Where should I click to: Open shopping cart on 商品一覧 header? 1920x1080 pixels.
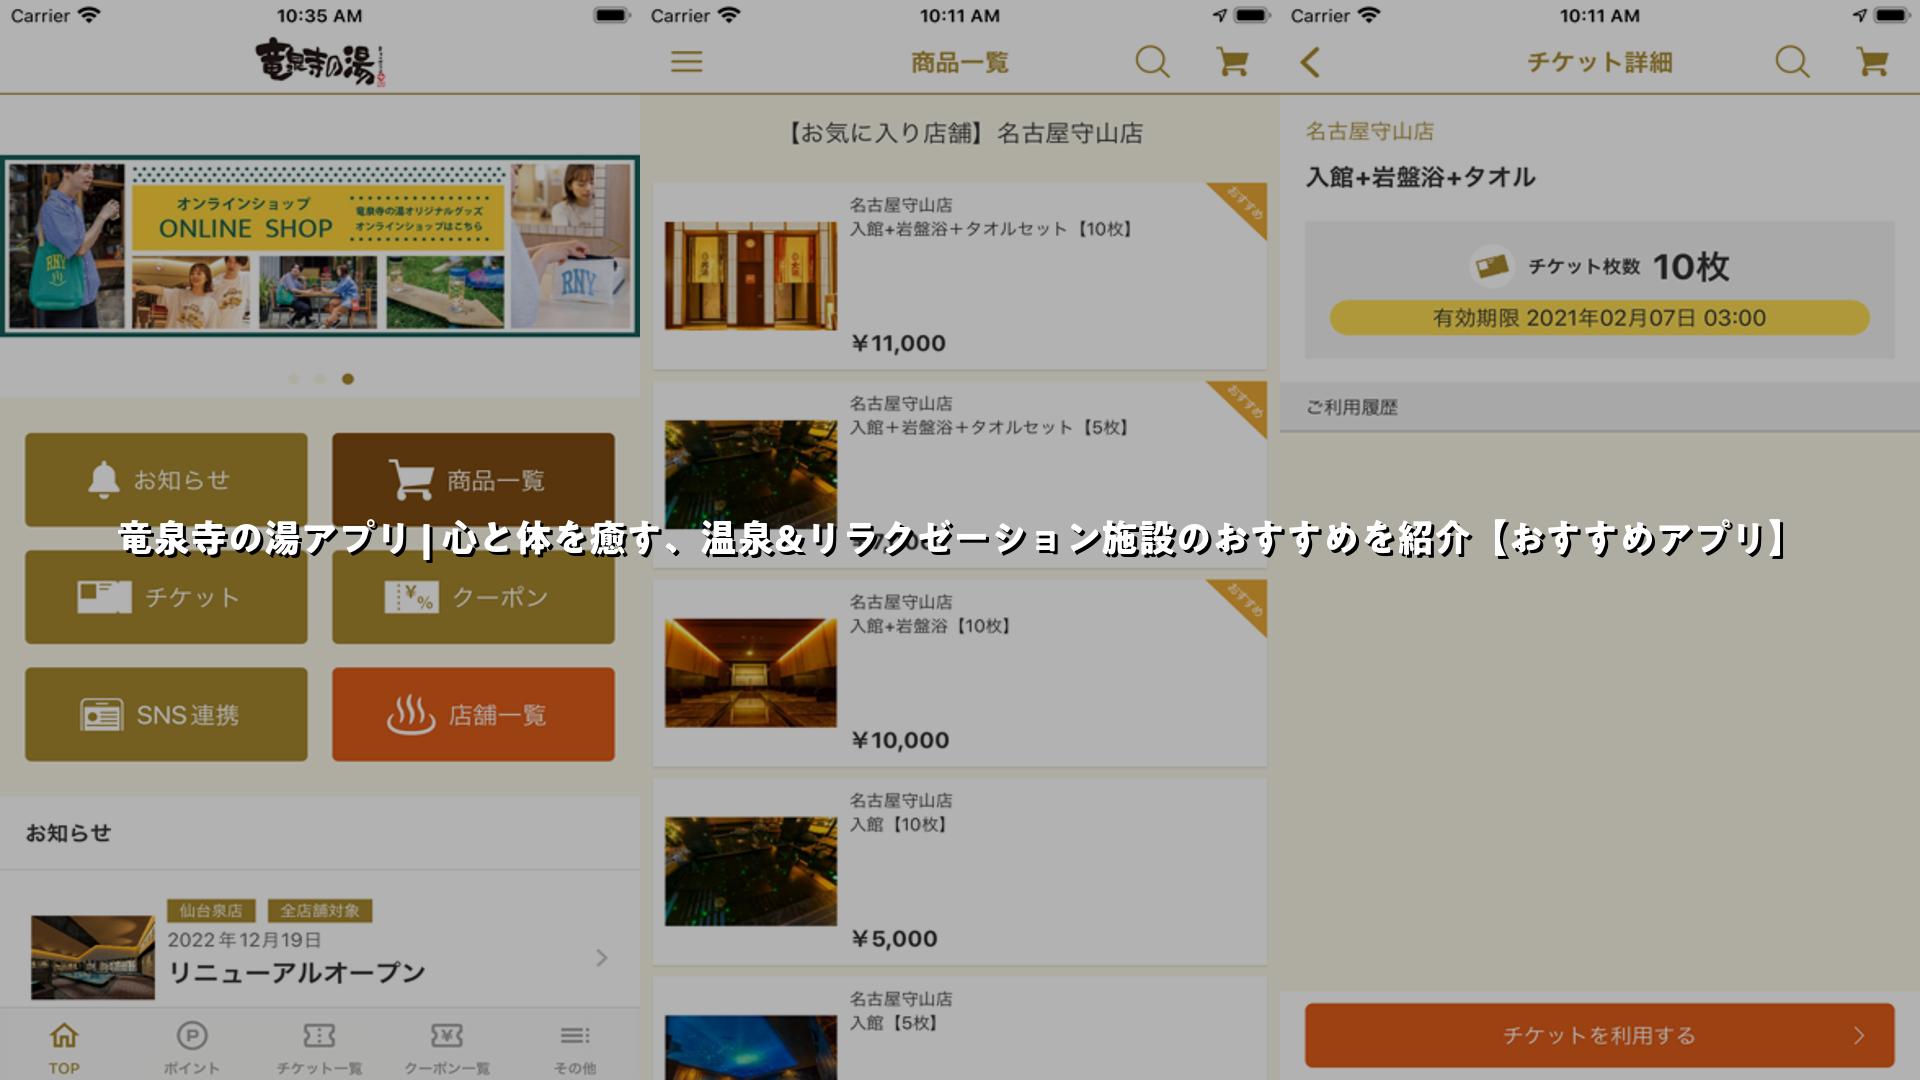coord(1232,62)
